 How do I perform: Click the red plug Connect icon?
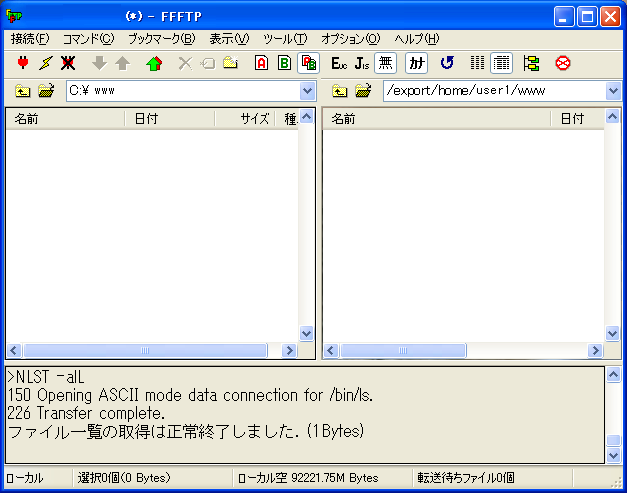coord(23,63)
